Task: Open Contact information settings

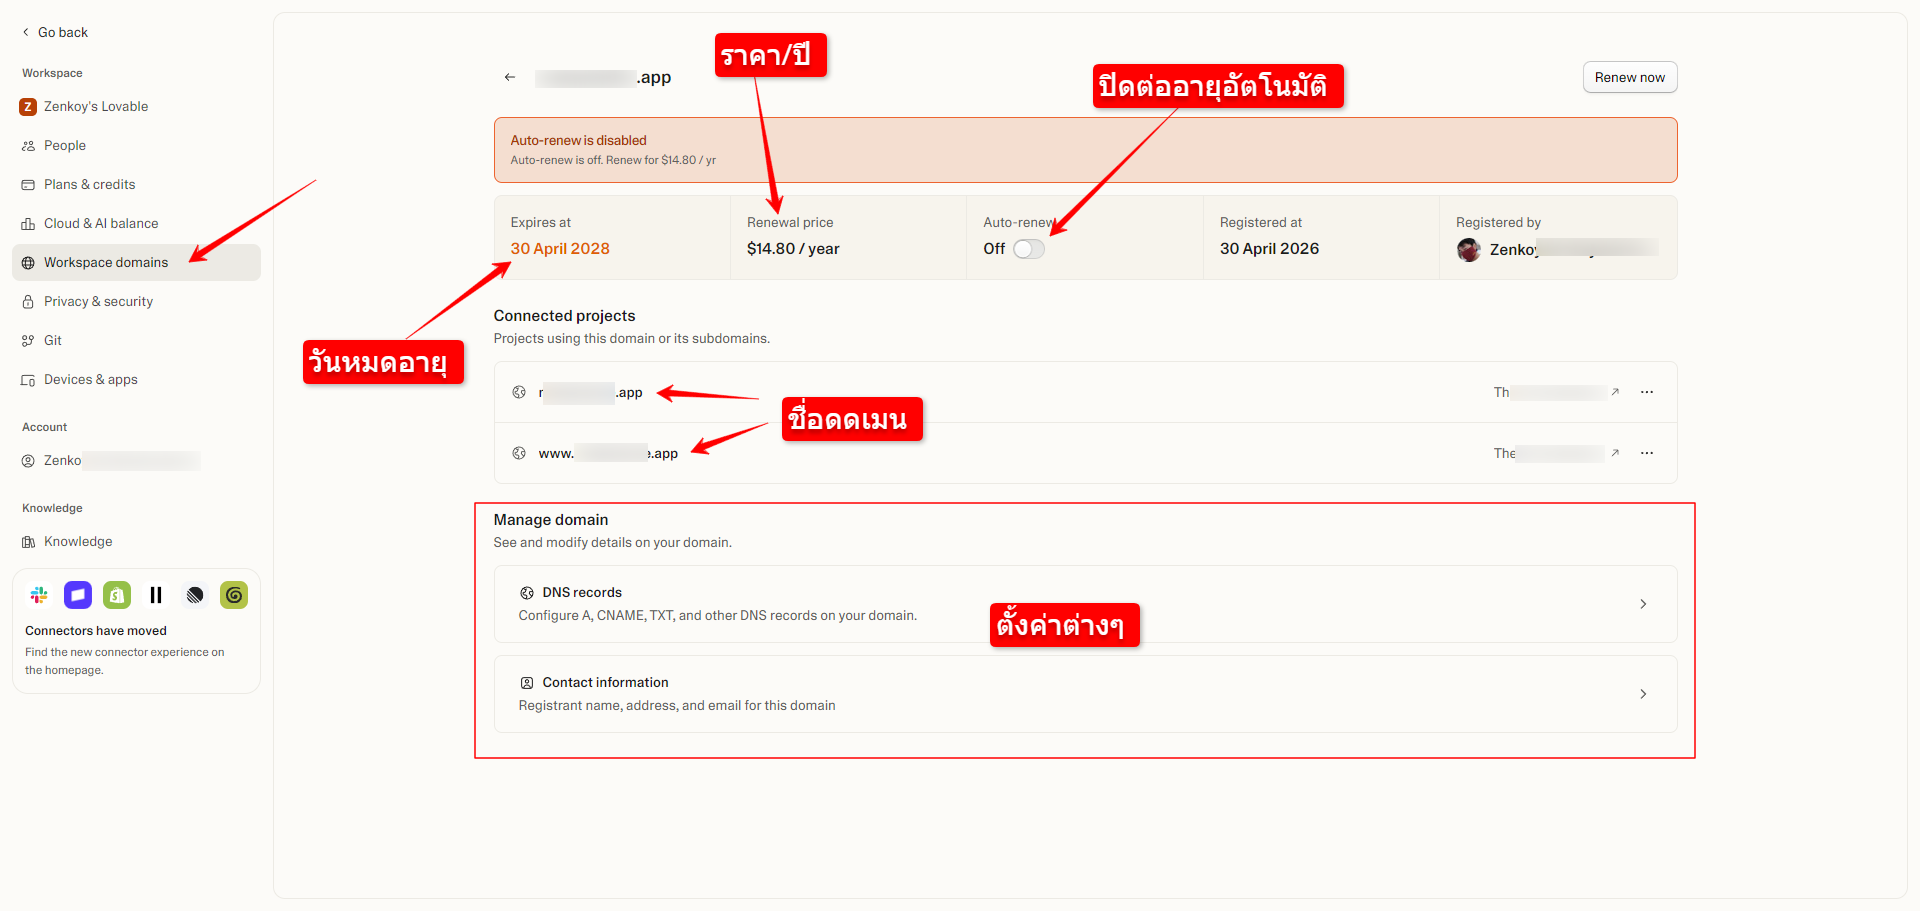Action: click(x=1085, y=694)
